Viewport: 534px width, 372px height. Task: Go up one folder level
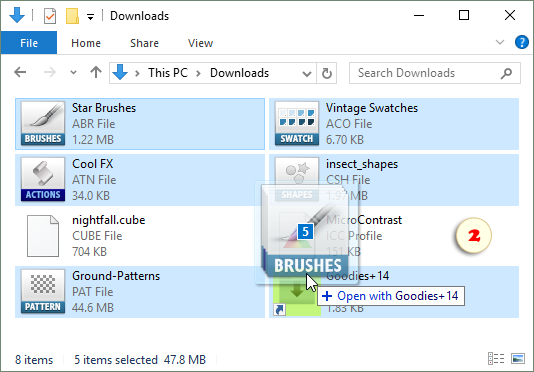(96, 72)
